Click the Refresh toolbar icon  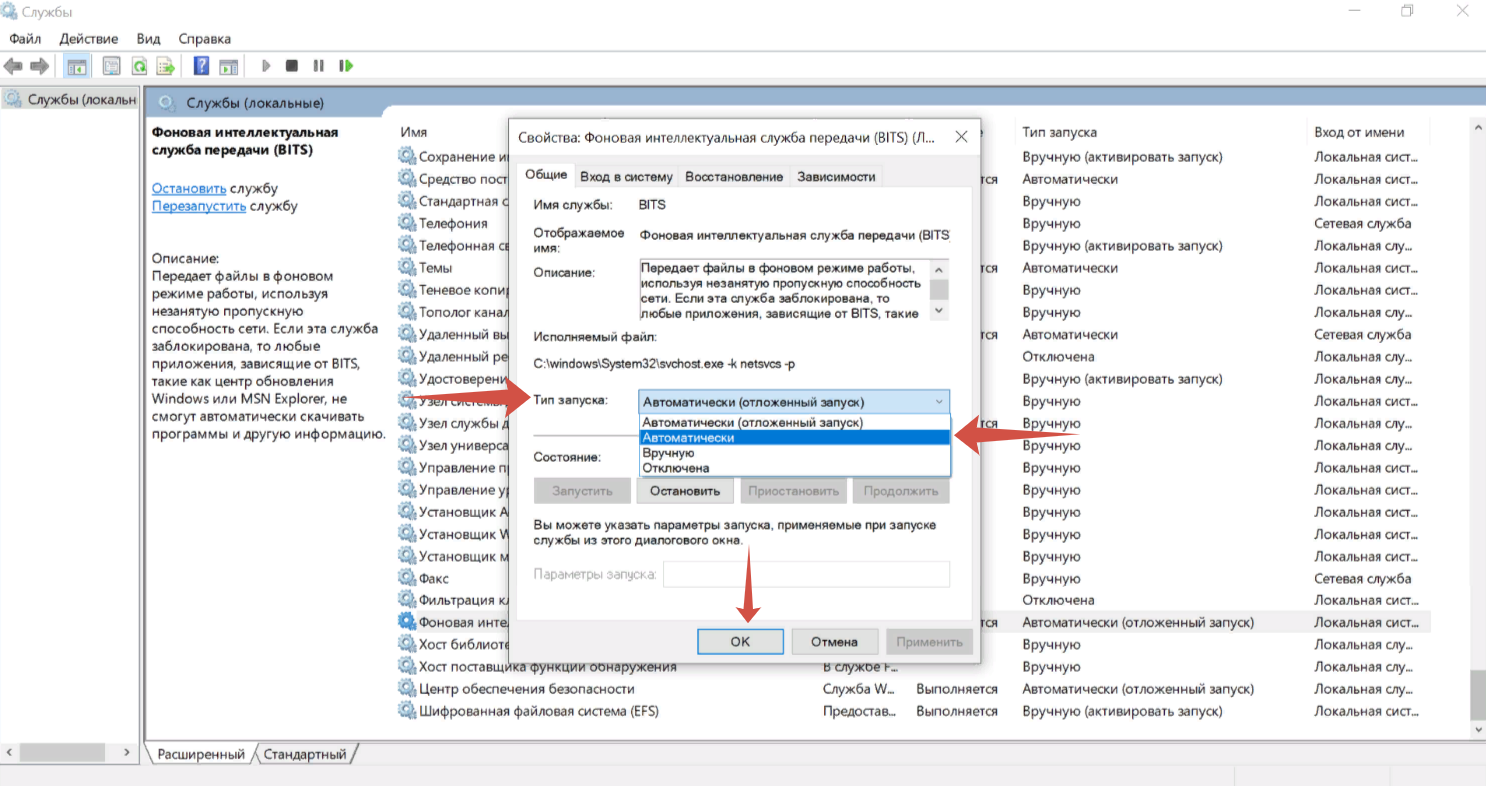(x=139, y=66)
